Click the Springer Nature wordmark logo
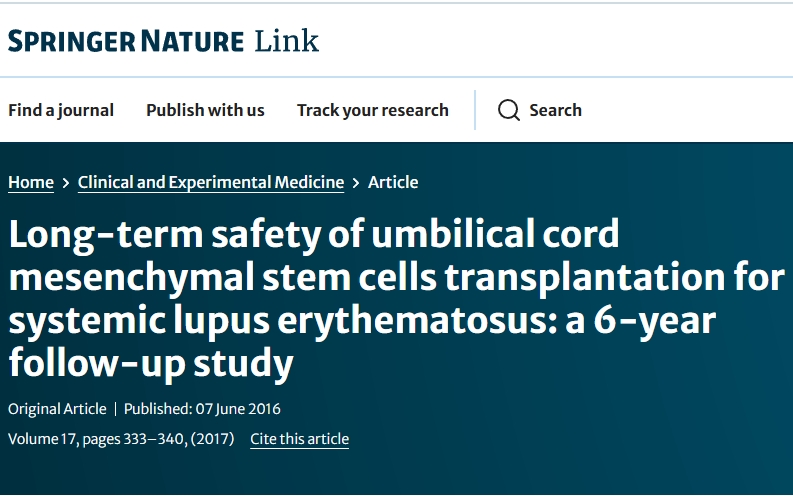 click(x=126, y=41)
